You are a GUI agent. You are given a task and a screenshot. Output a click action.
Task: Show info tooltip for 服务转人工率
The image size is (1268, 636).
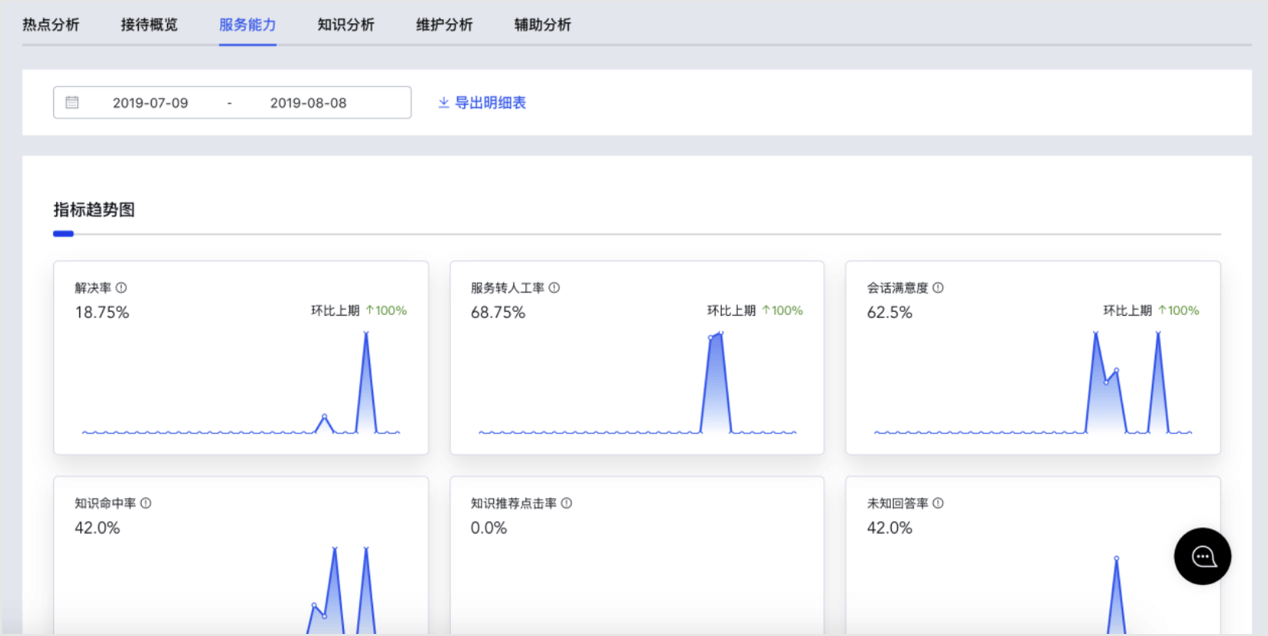[x=555, y=288]
